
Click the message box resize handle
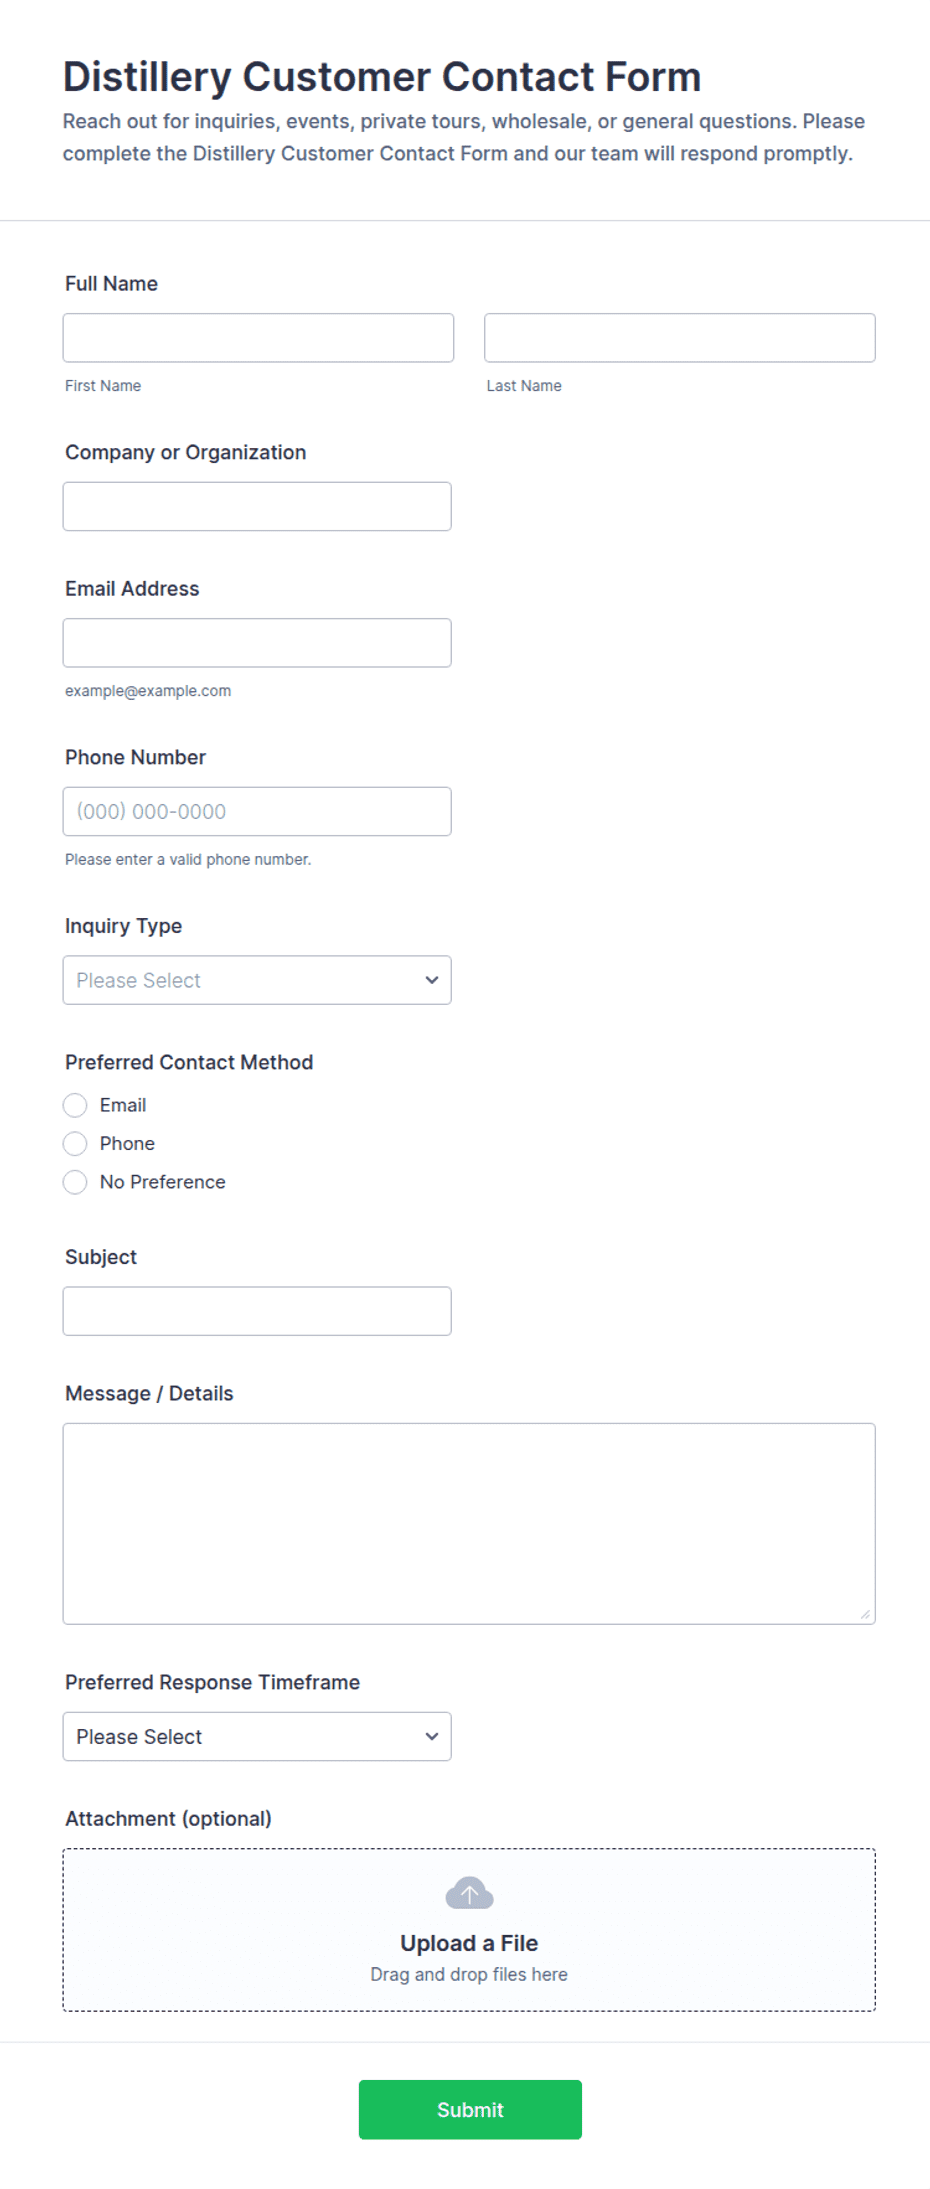tap(865, 1614)
